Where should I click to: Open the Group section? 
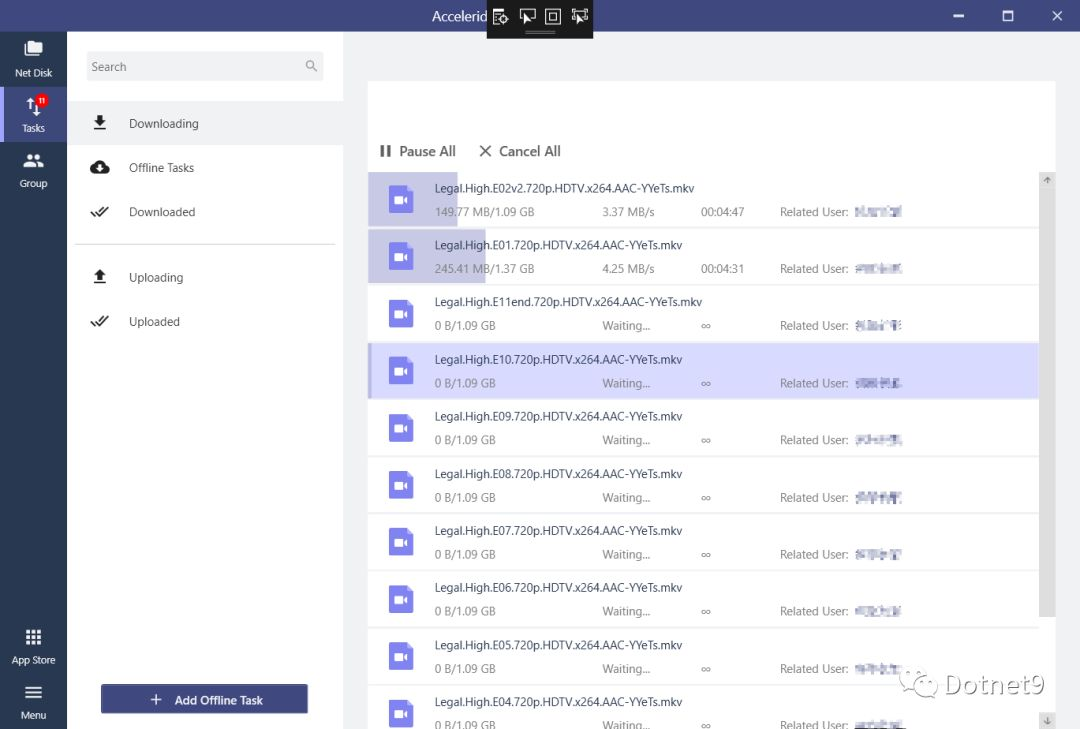point(33,170)
